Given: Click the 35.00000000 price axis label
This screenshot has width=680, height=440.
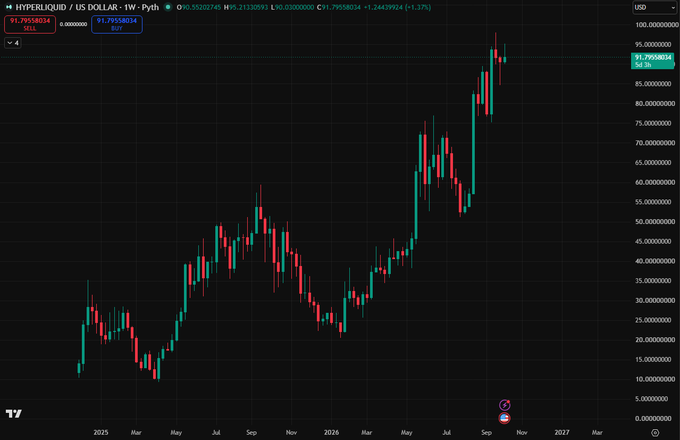Looking at the screenshot, I should [655, 280].
